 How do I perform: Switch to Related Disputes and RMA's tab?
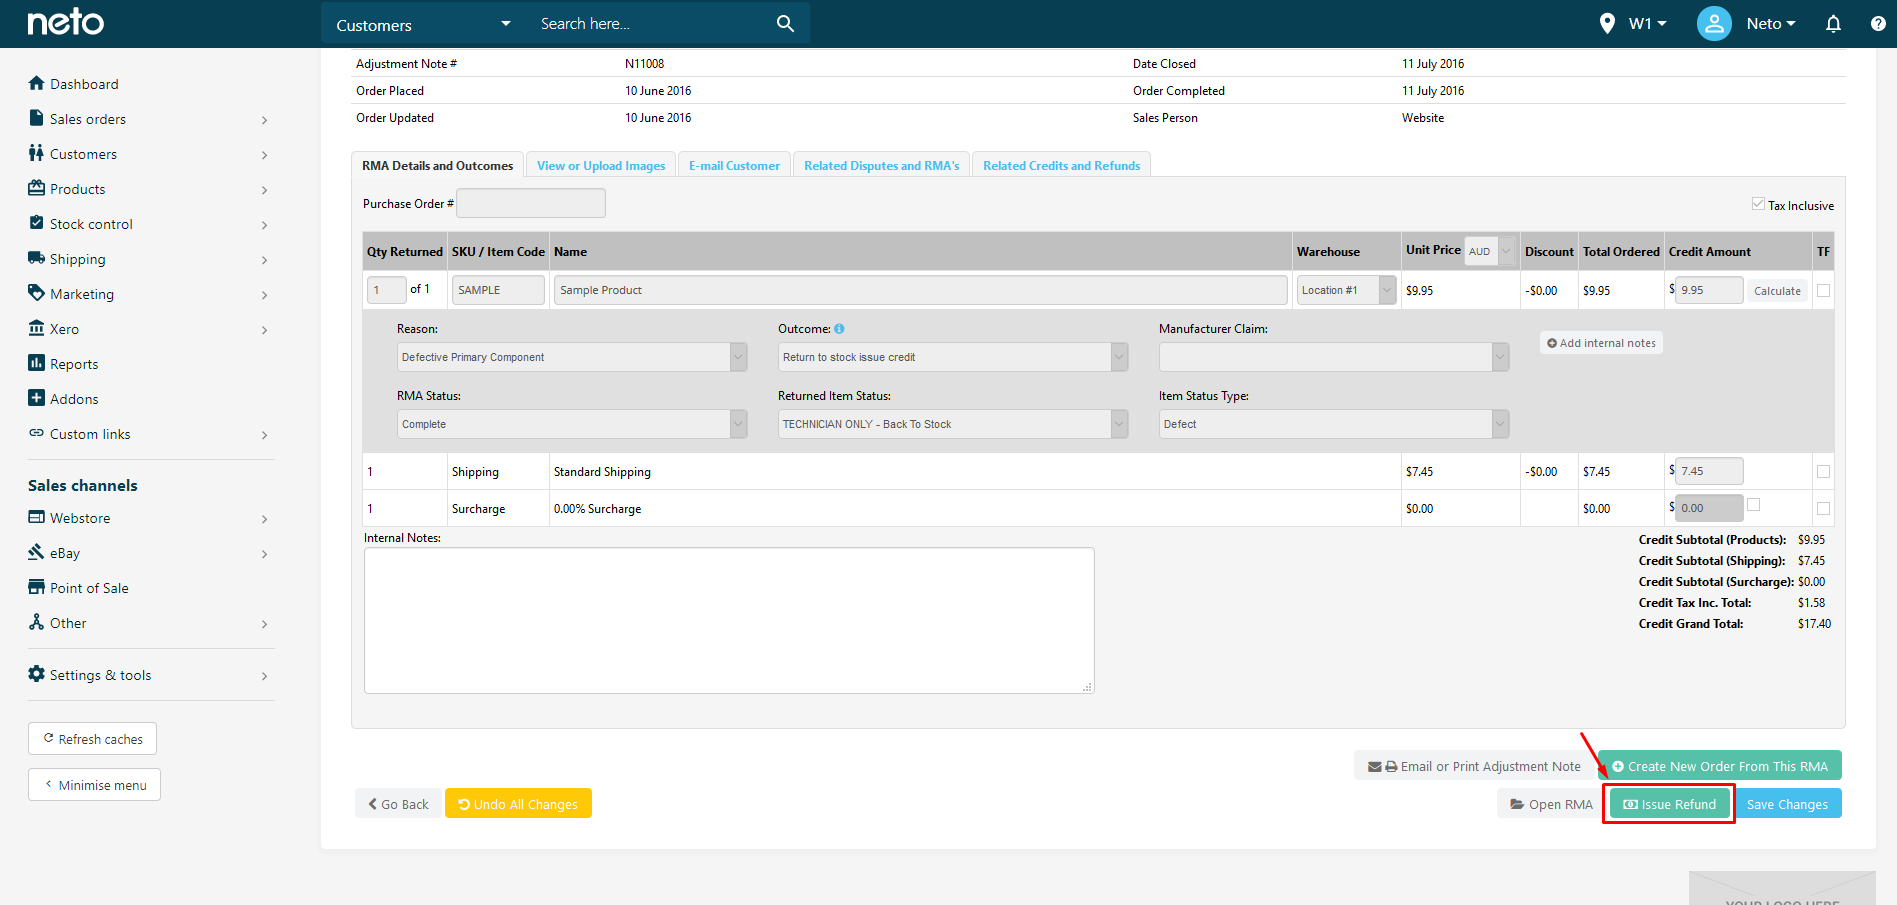pos(881,165)
